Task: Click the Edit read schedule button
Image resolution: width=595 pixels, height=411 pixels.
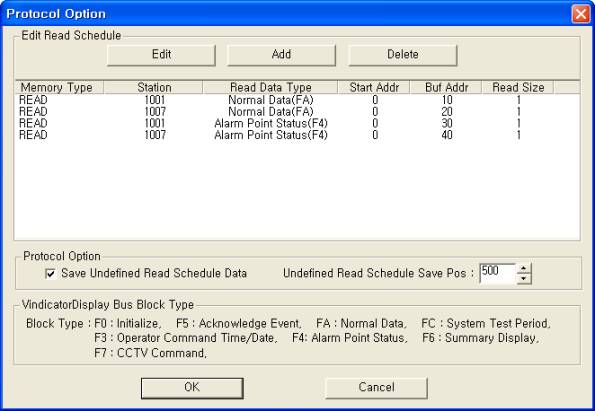Action: tap(161, 55)
